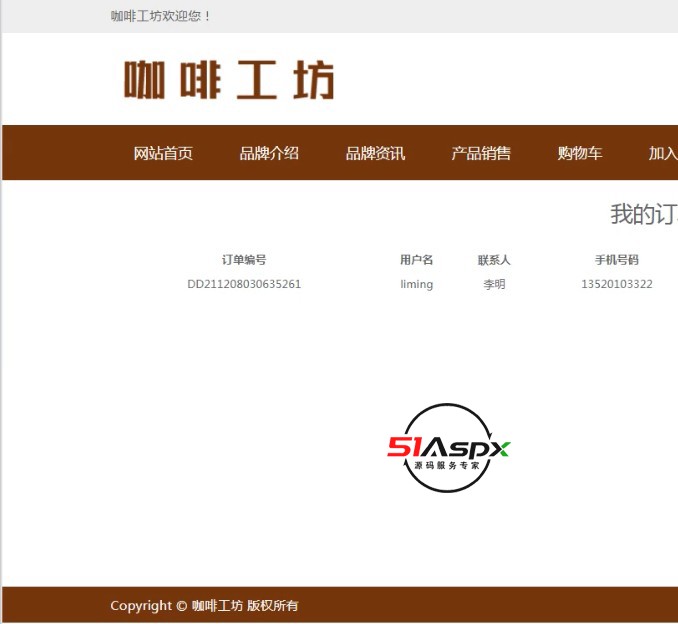Click the 咖啡工坊 logo
The image size is (678, 624).
(229, 80)
